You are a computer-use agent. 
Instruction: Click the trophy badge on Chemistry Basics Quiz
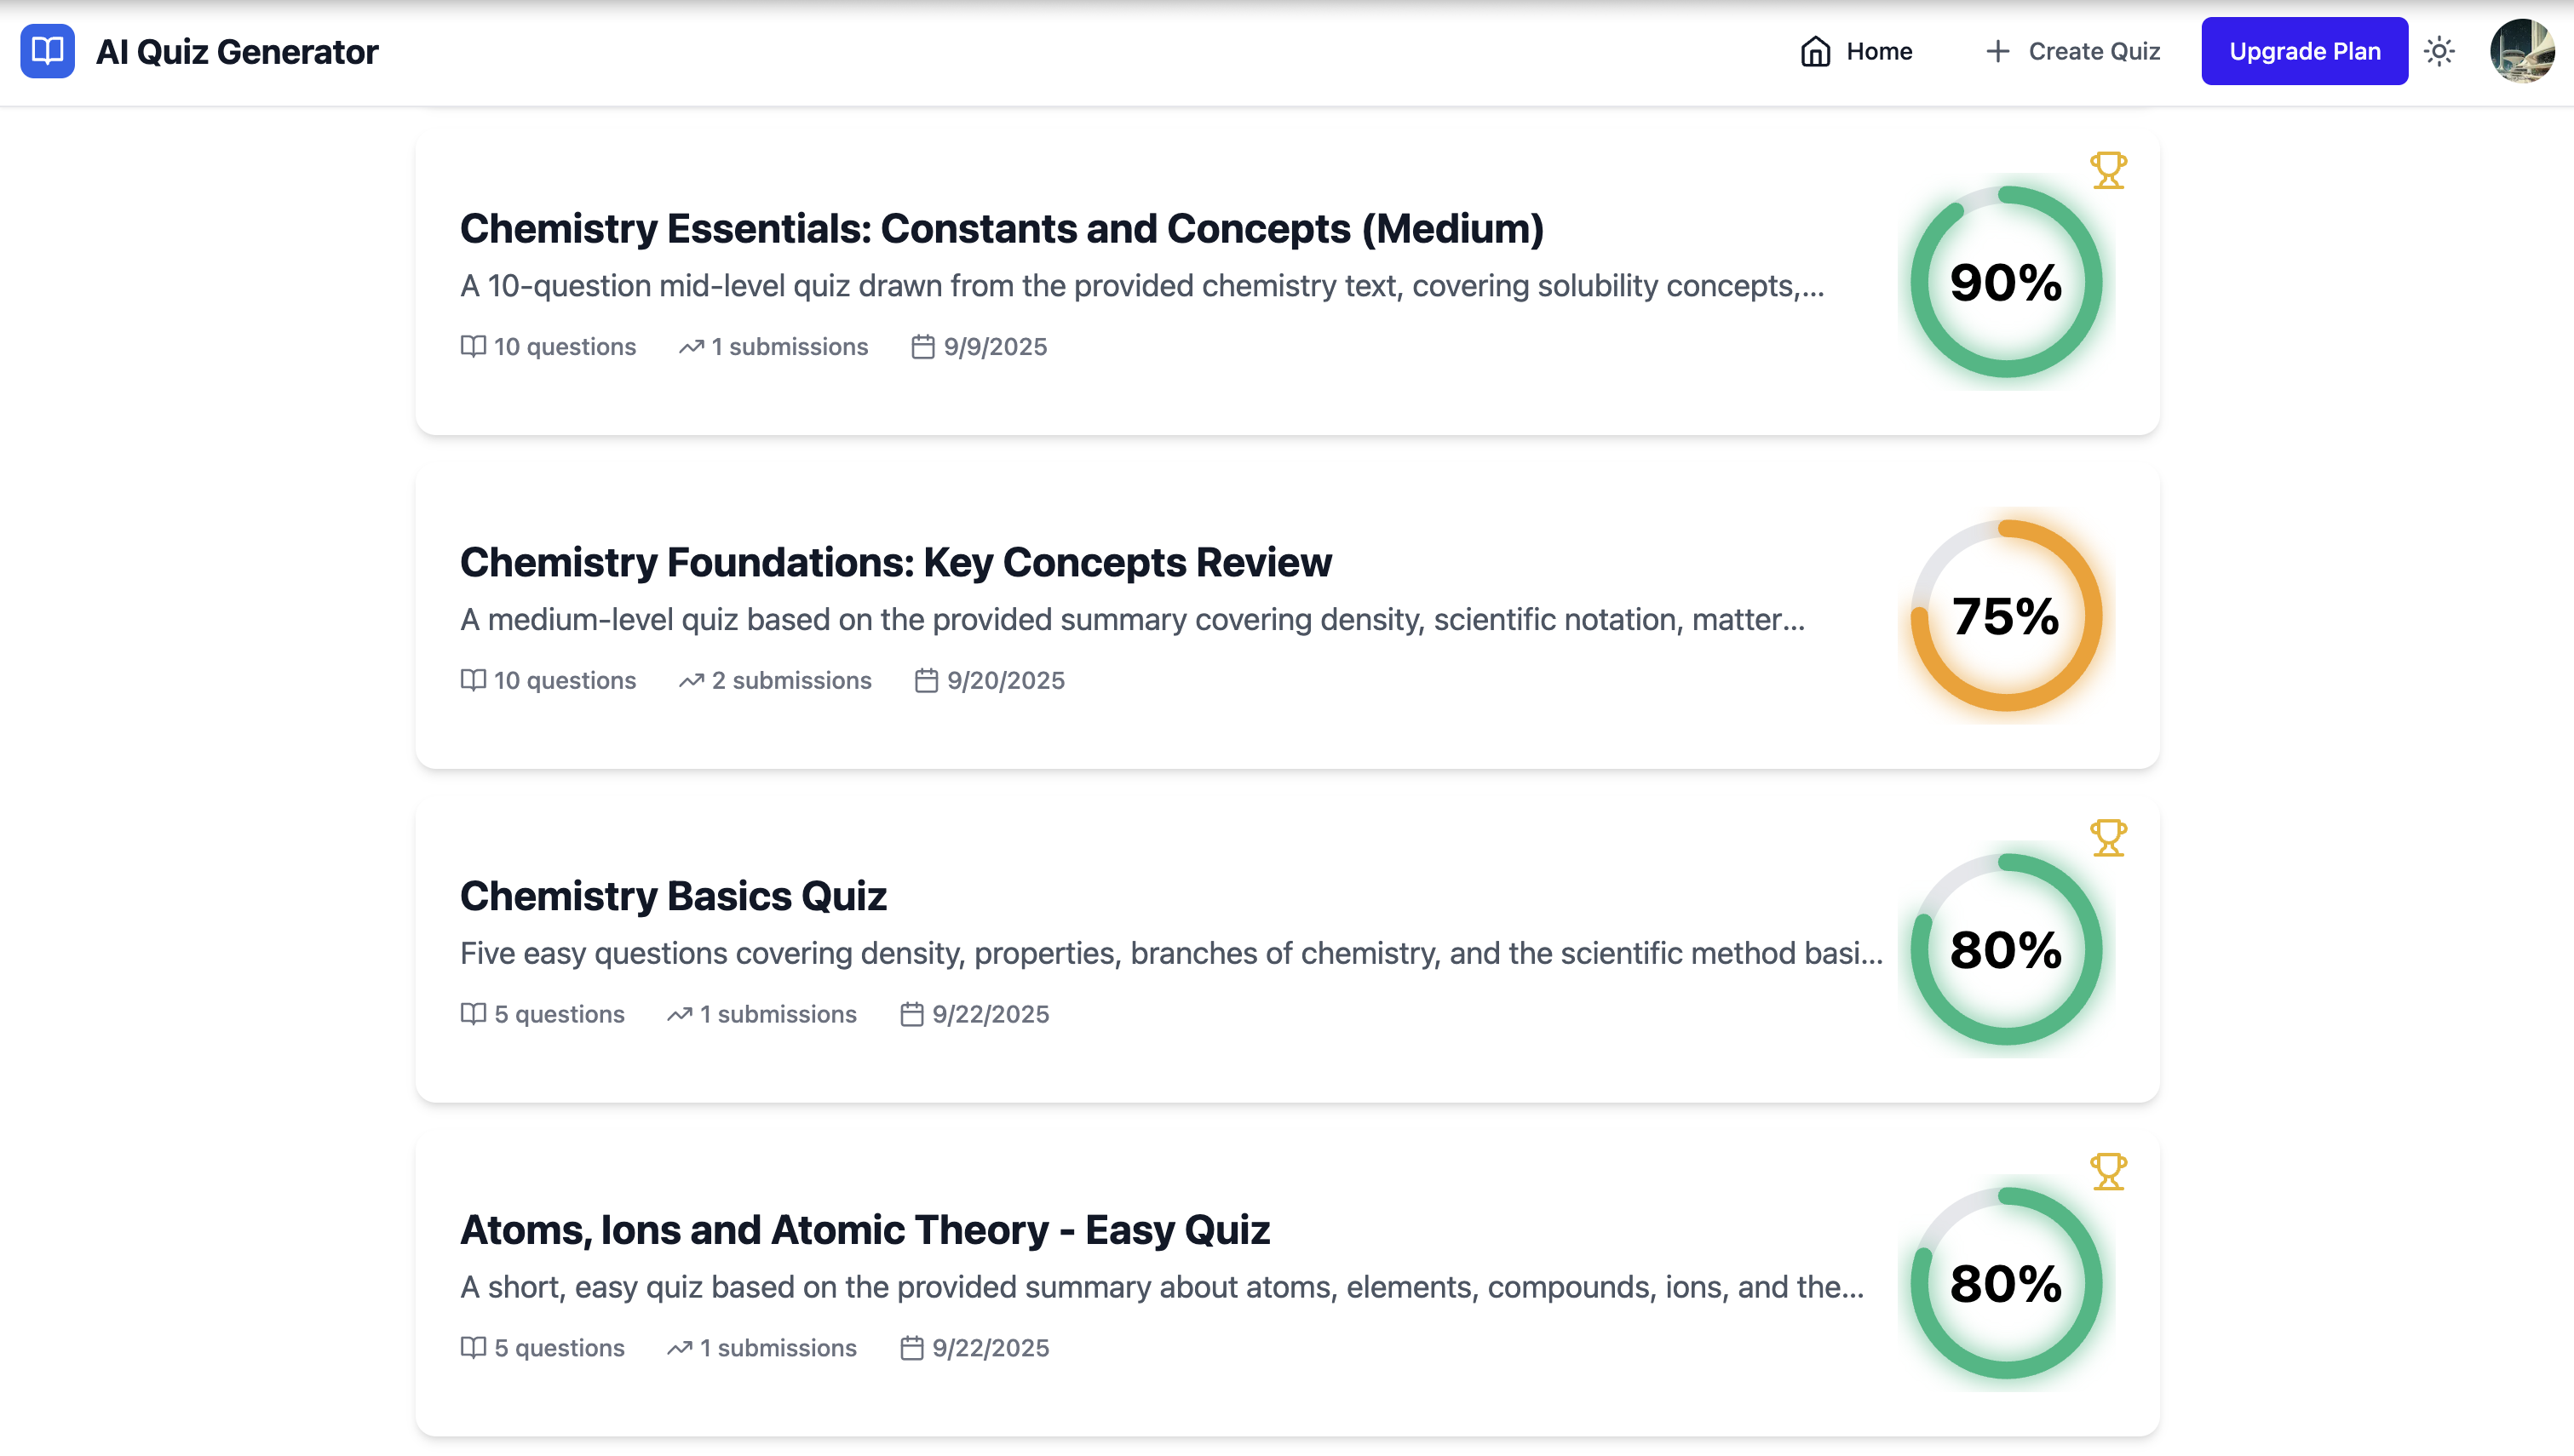point(2108,836)
